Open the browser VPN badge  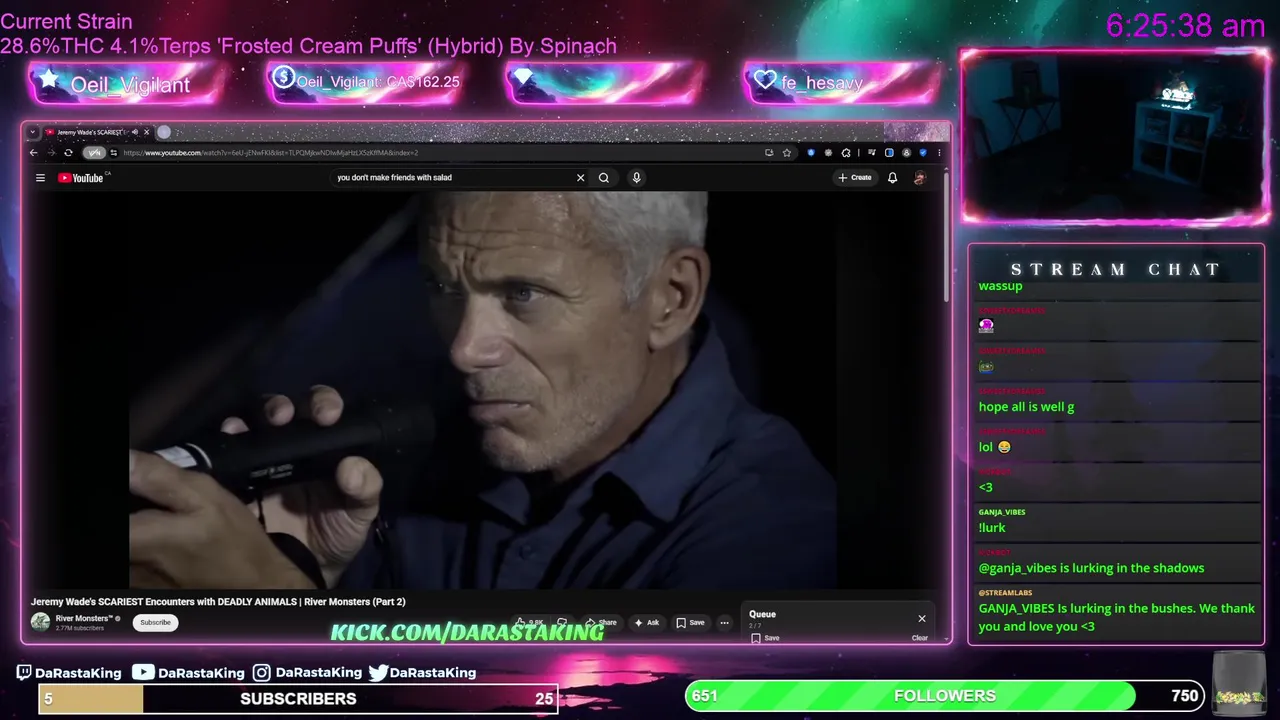pos(94,153)
